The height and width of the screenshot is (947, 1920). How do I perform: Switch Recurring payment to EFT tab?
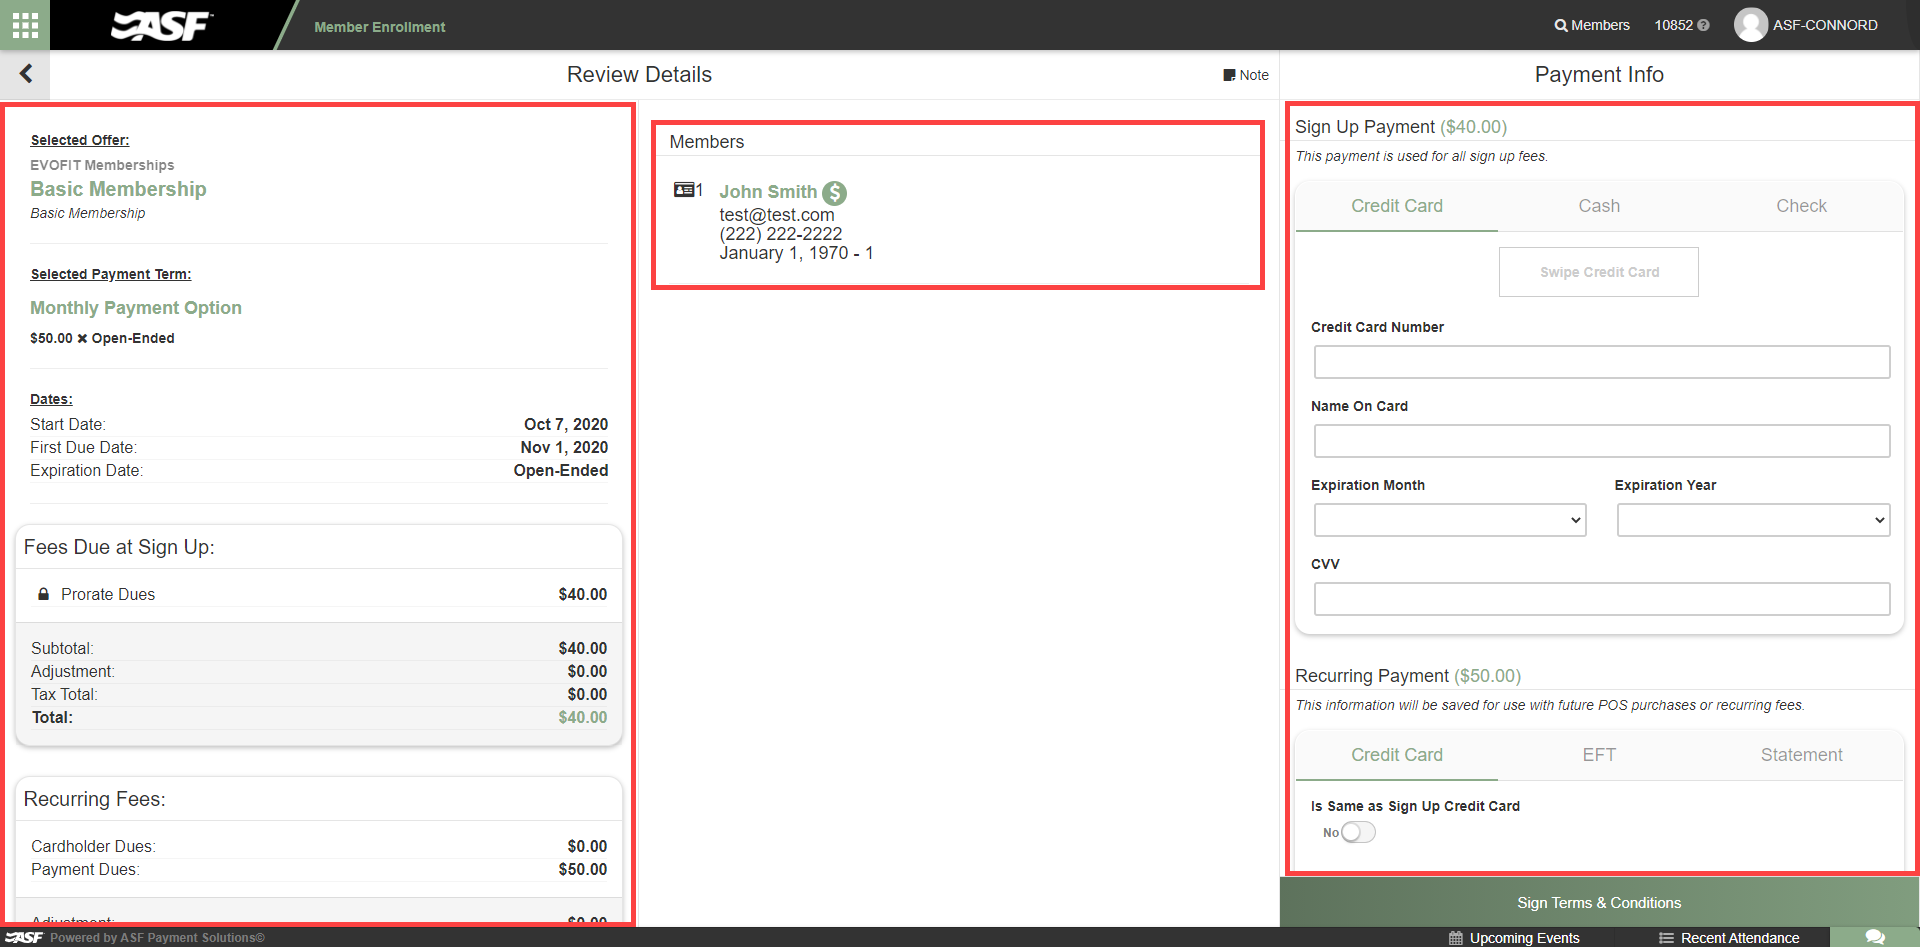tap(1599, 755)
